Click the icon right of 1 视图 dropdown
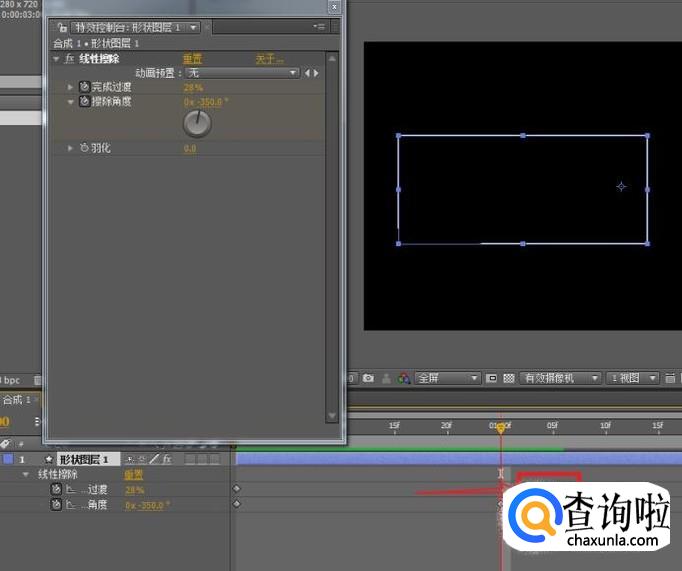 pyautogui.click(x=670, y=378)
